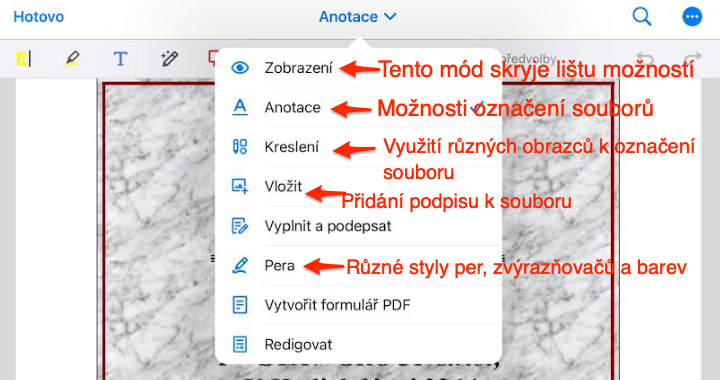Screen dimensions: 720x380
Task: Open the more options ellipsis button
Action: [x=692, y=17]
